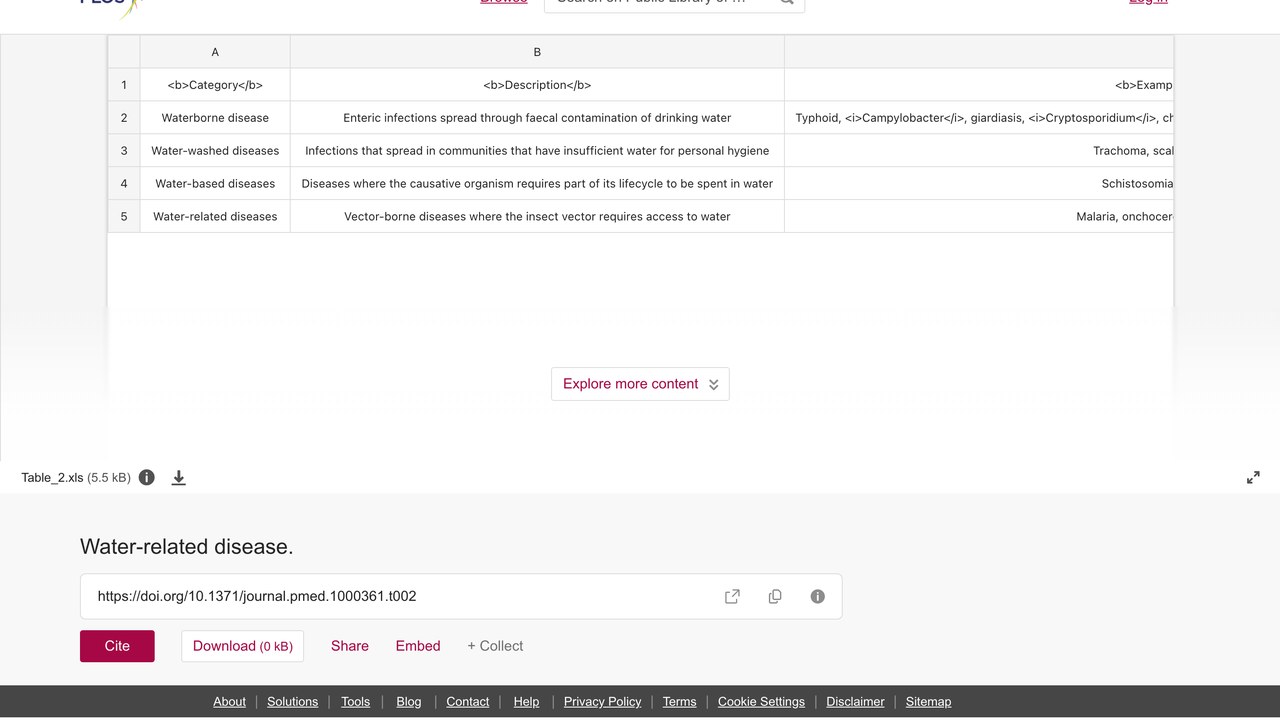Show DOI information icon
Viewport: 1280px width, 720px height.
[x=818, y=596]
